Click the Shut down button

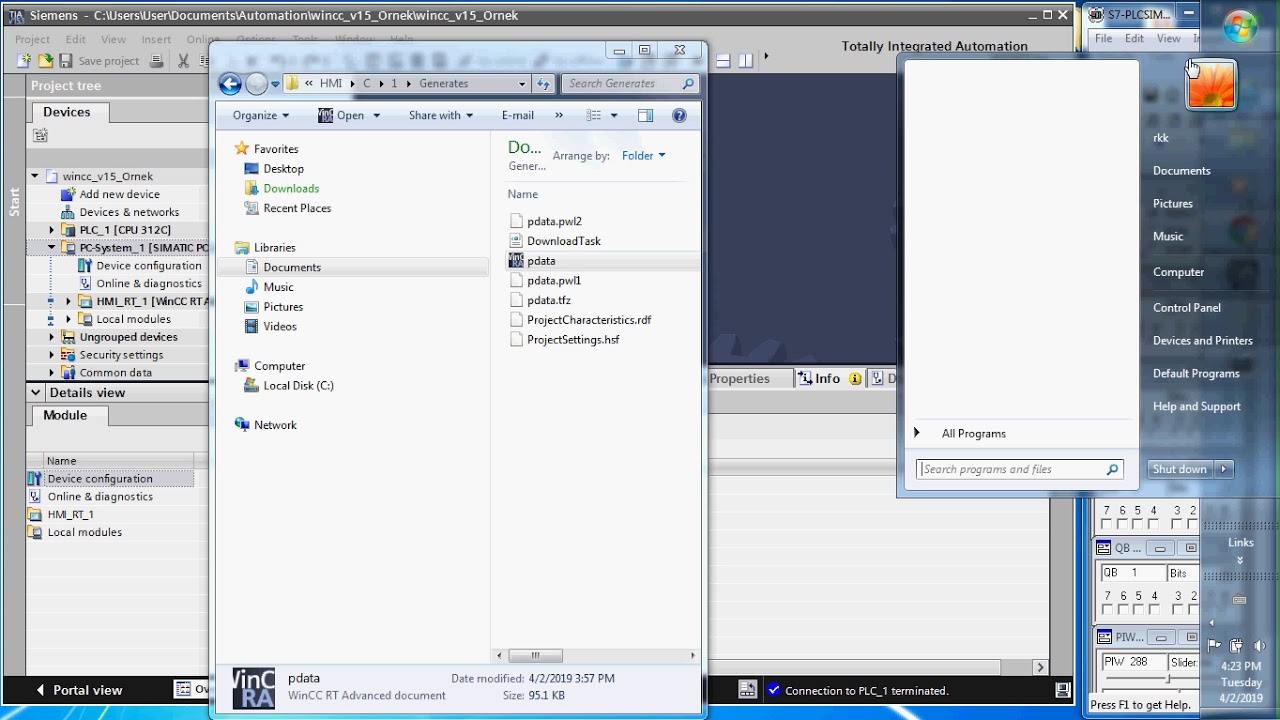1179,469
